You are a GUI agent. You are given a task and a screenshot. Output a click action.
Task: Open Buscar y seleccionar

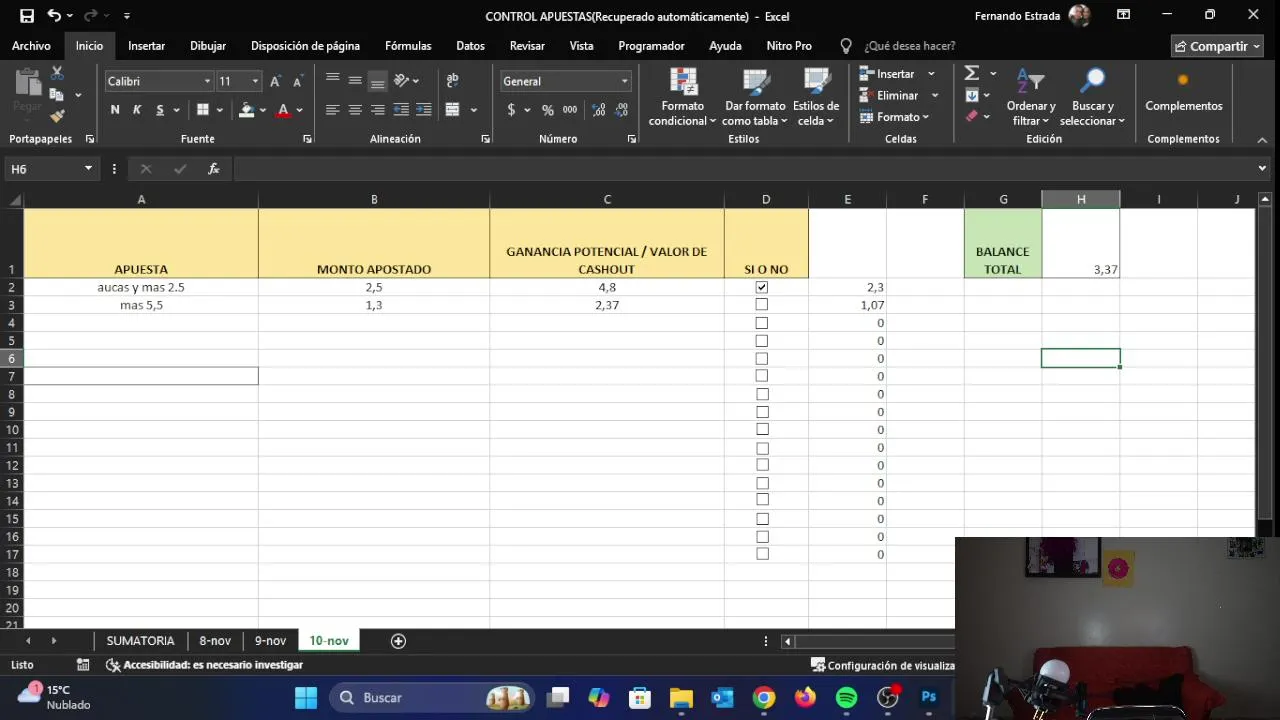(x=1092, y=98)
